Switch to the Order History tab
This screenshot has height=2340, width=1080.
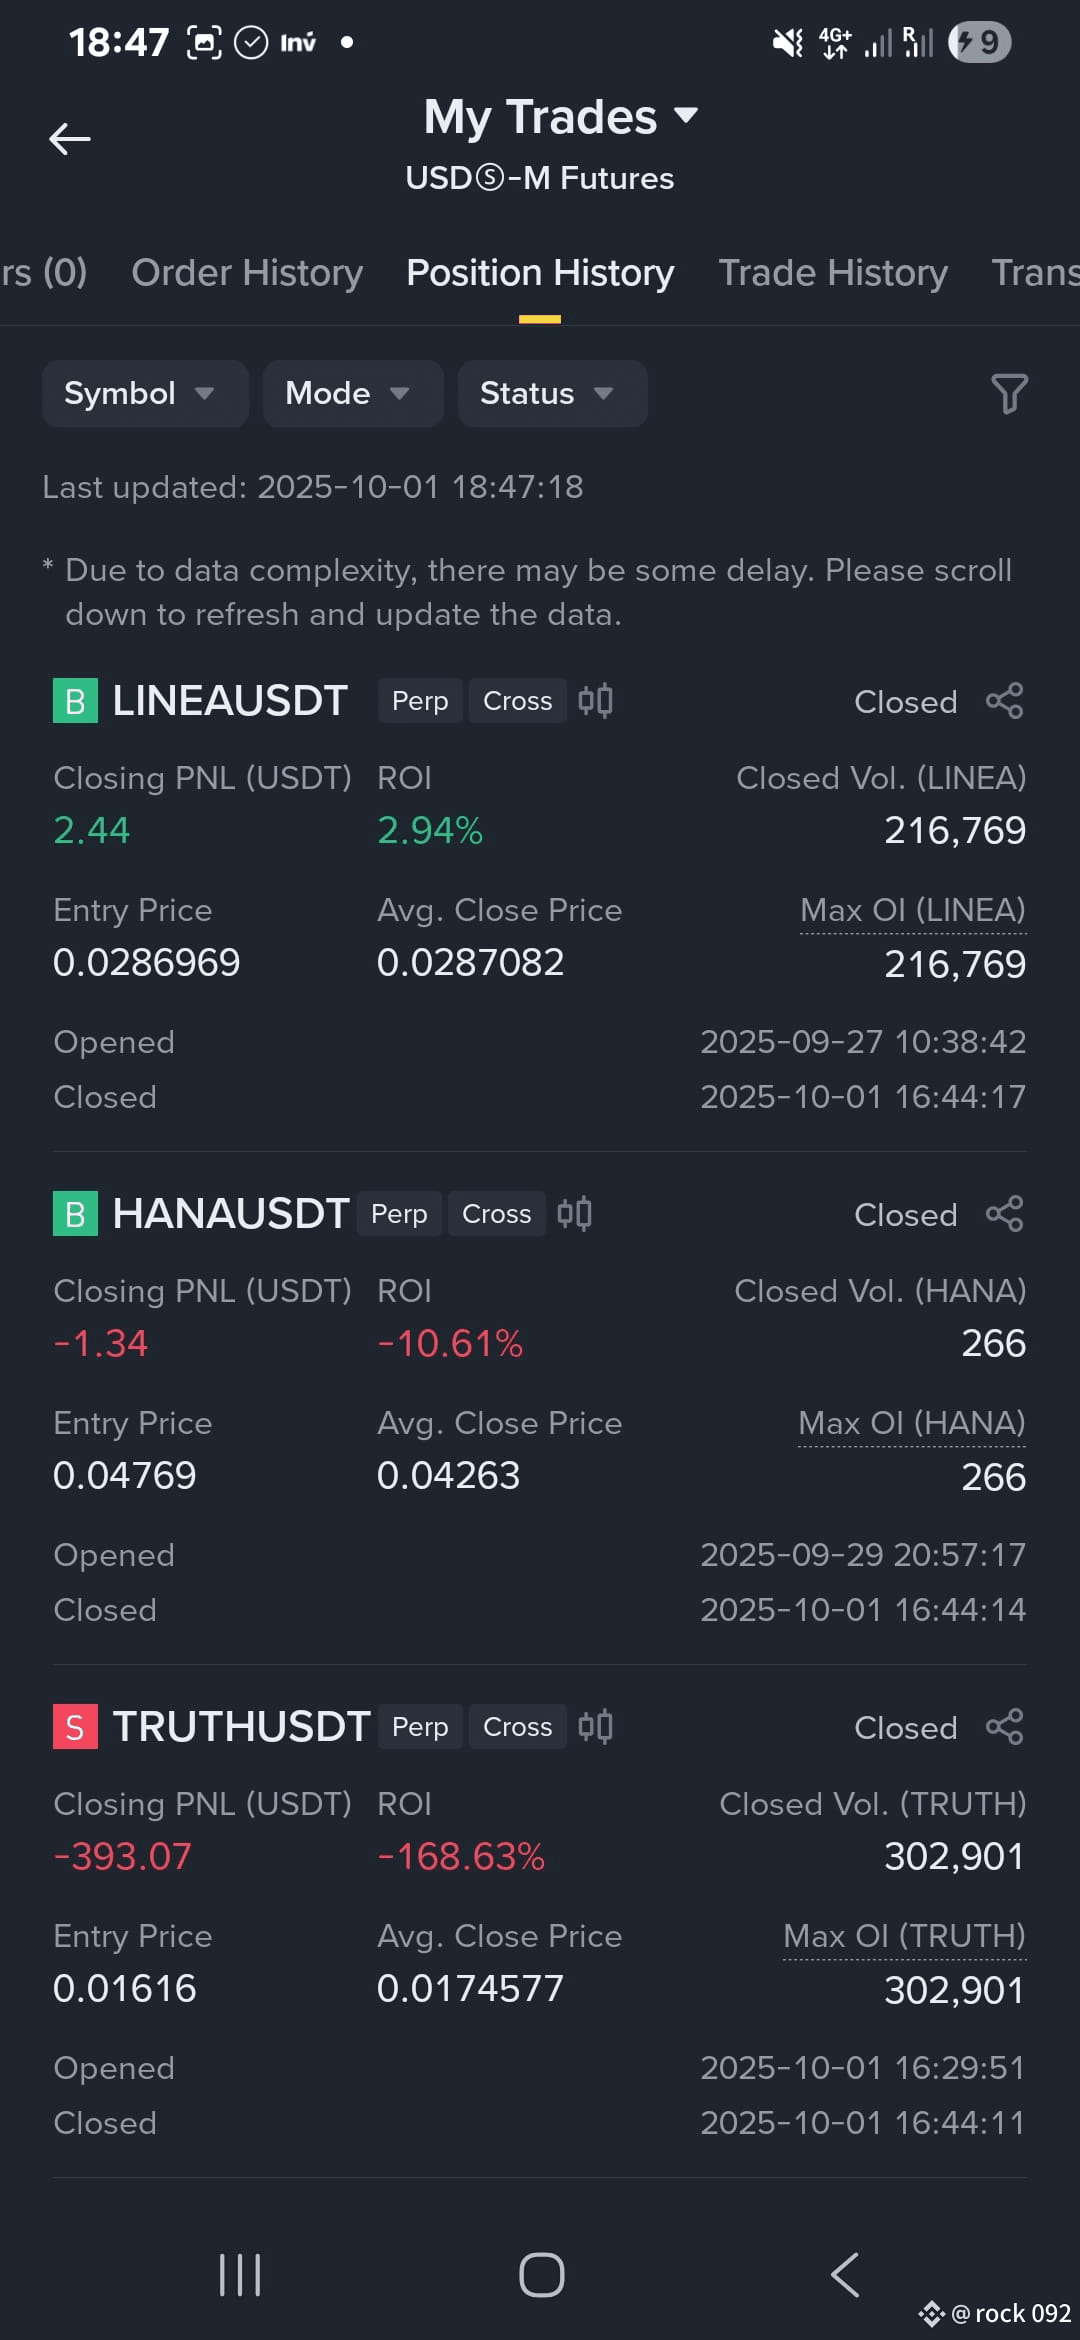[x=247, y=273]
